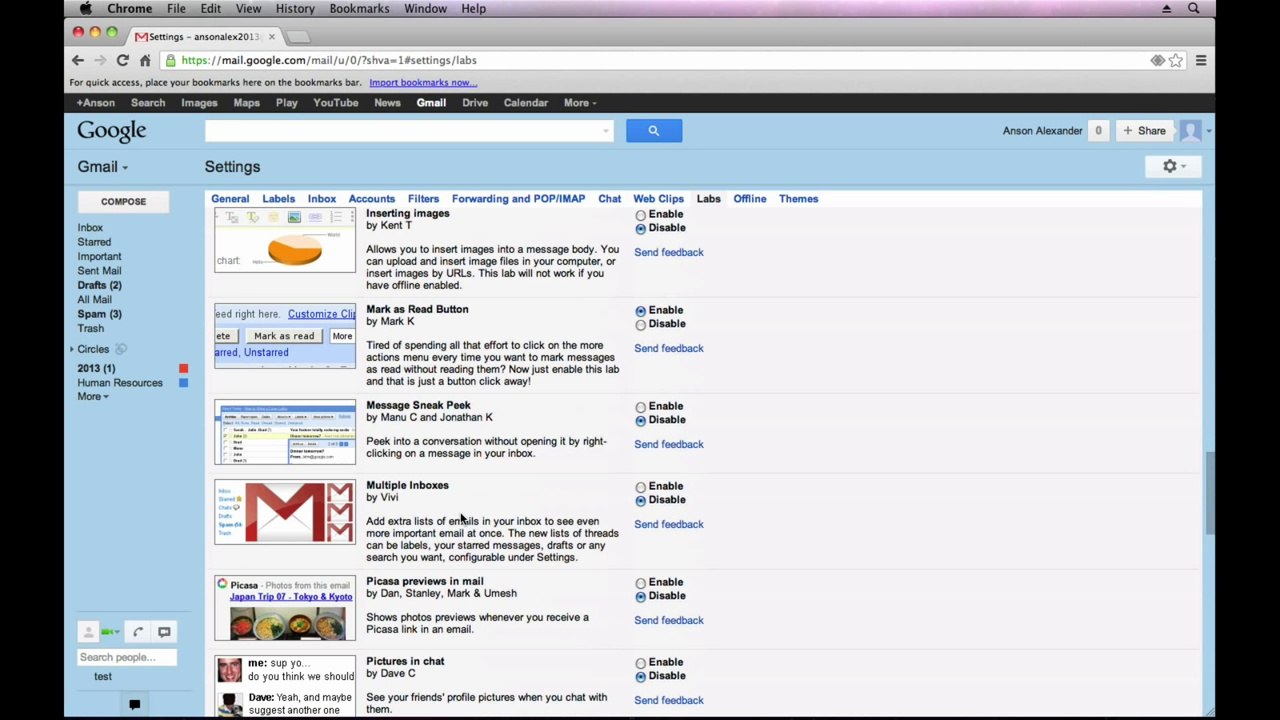Click the chat bubble icon in sidebar bottom

[164, 632]
